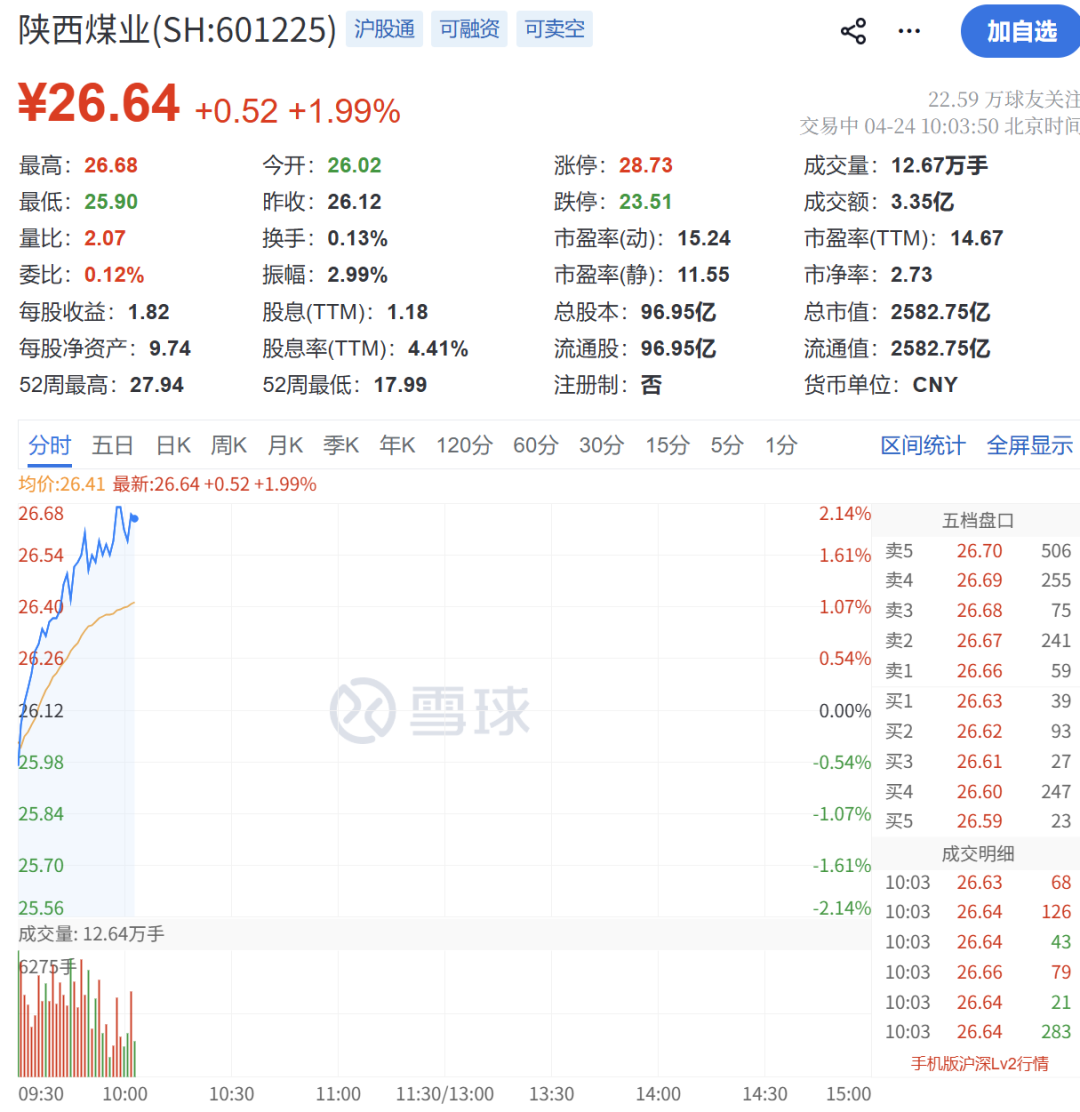Click the 可融资 tag label
This screenshot has width=1080, height=1112.
point(469,29)
